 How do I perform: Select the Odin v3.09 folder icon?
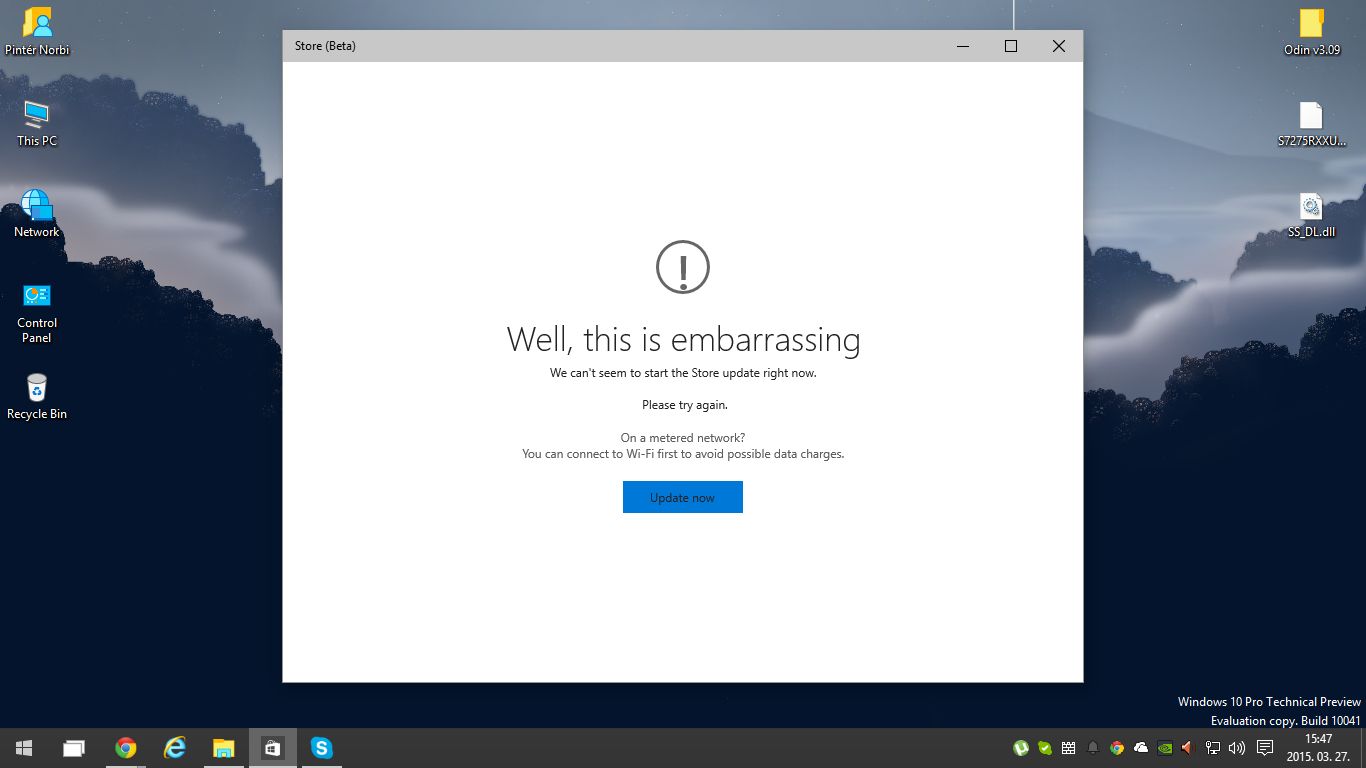pyautogui.click(x=1312, y=31)
